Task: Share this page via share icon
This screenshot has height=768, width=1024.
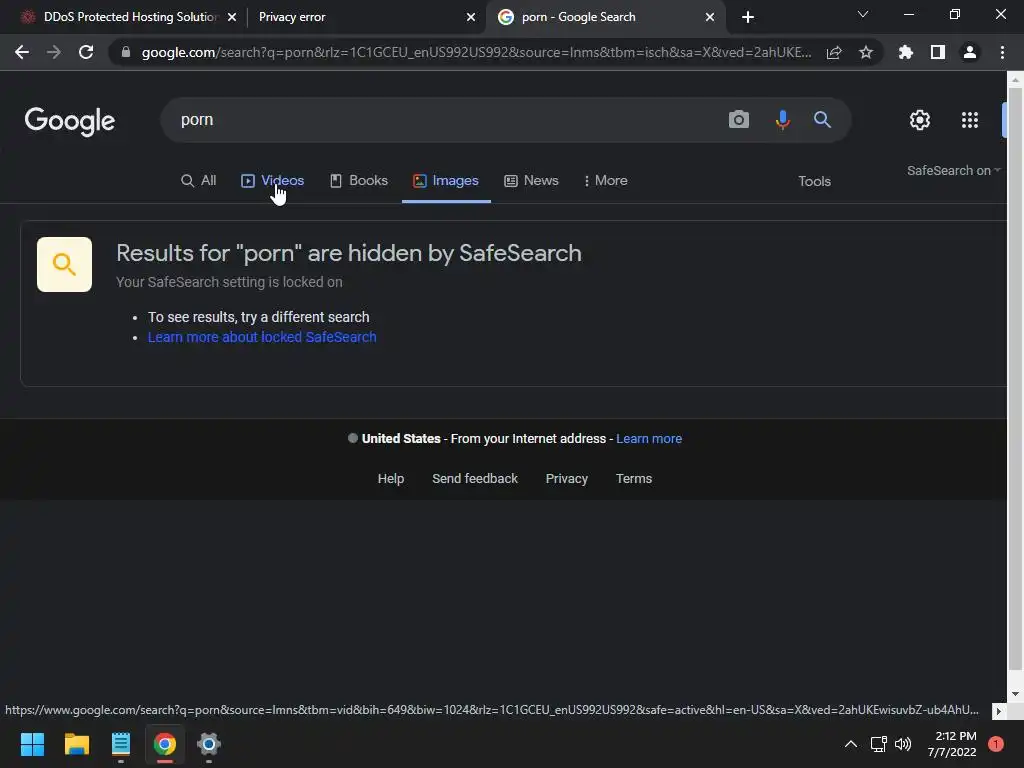Action: [834, 53]
